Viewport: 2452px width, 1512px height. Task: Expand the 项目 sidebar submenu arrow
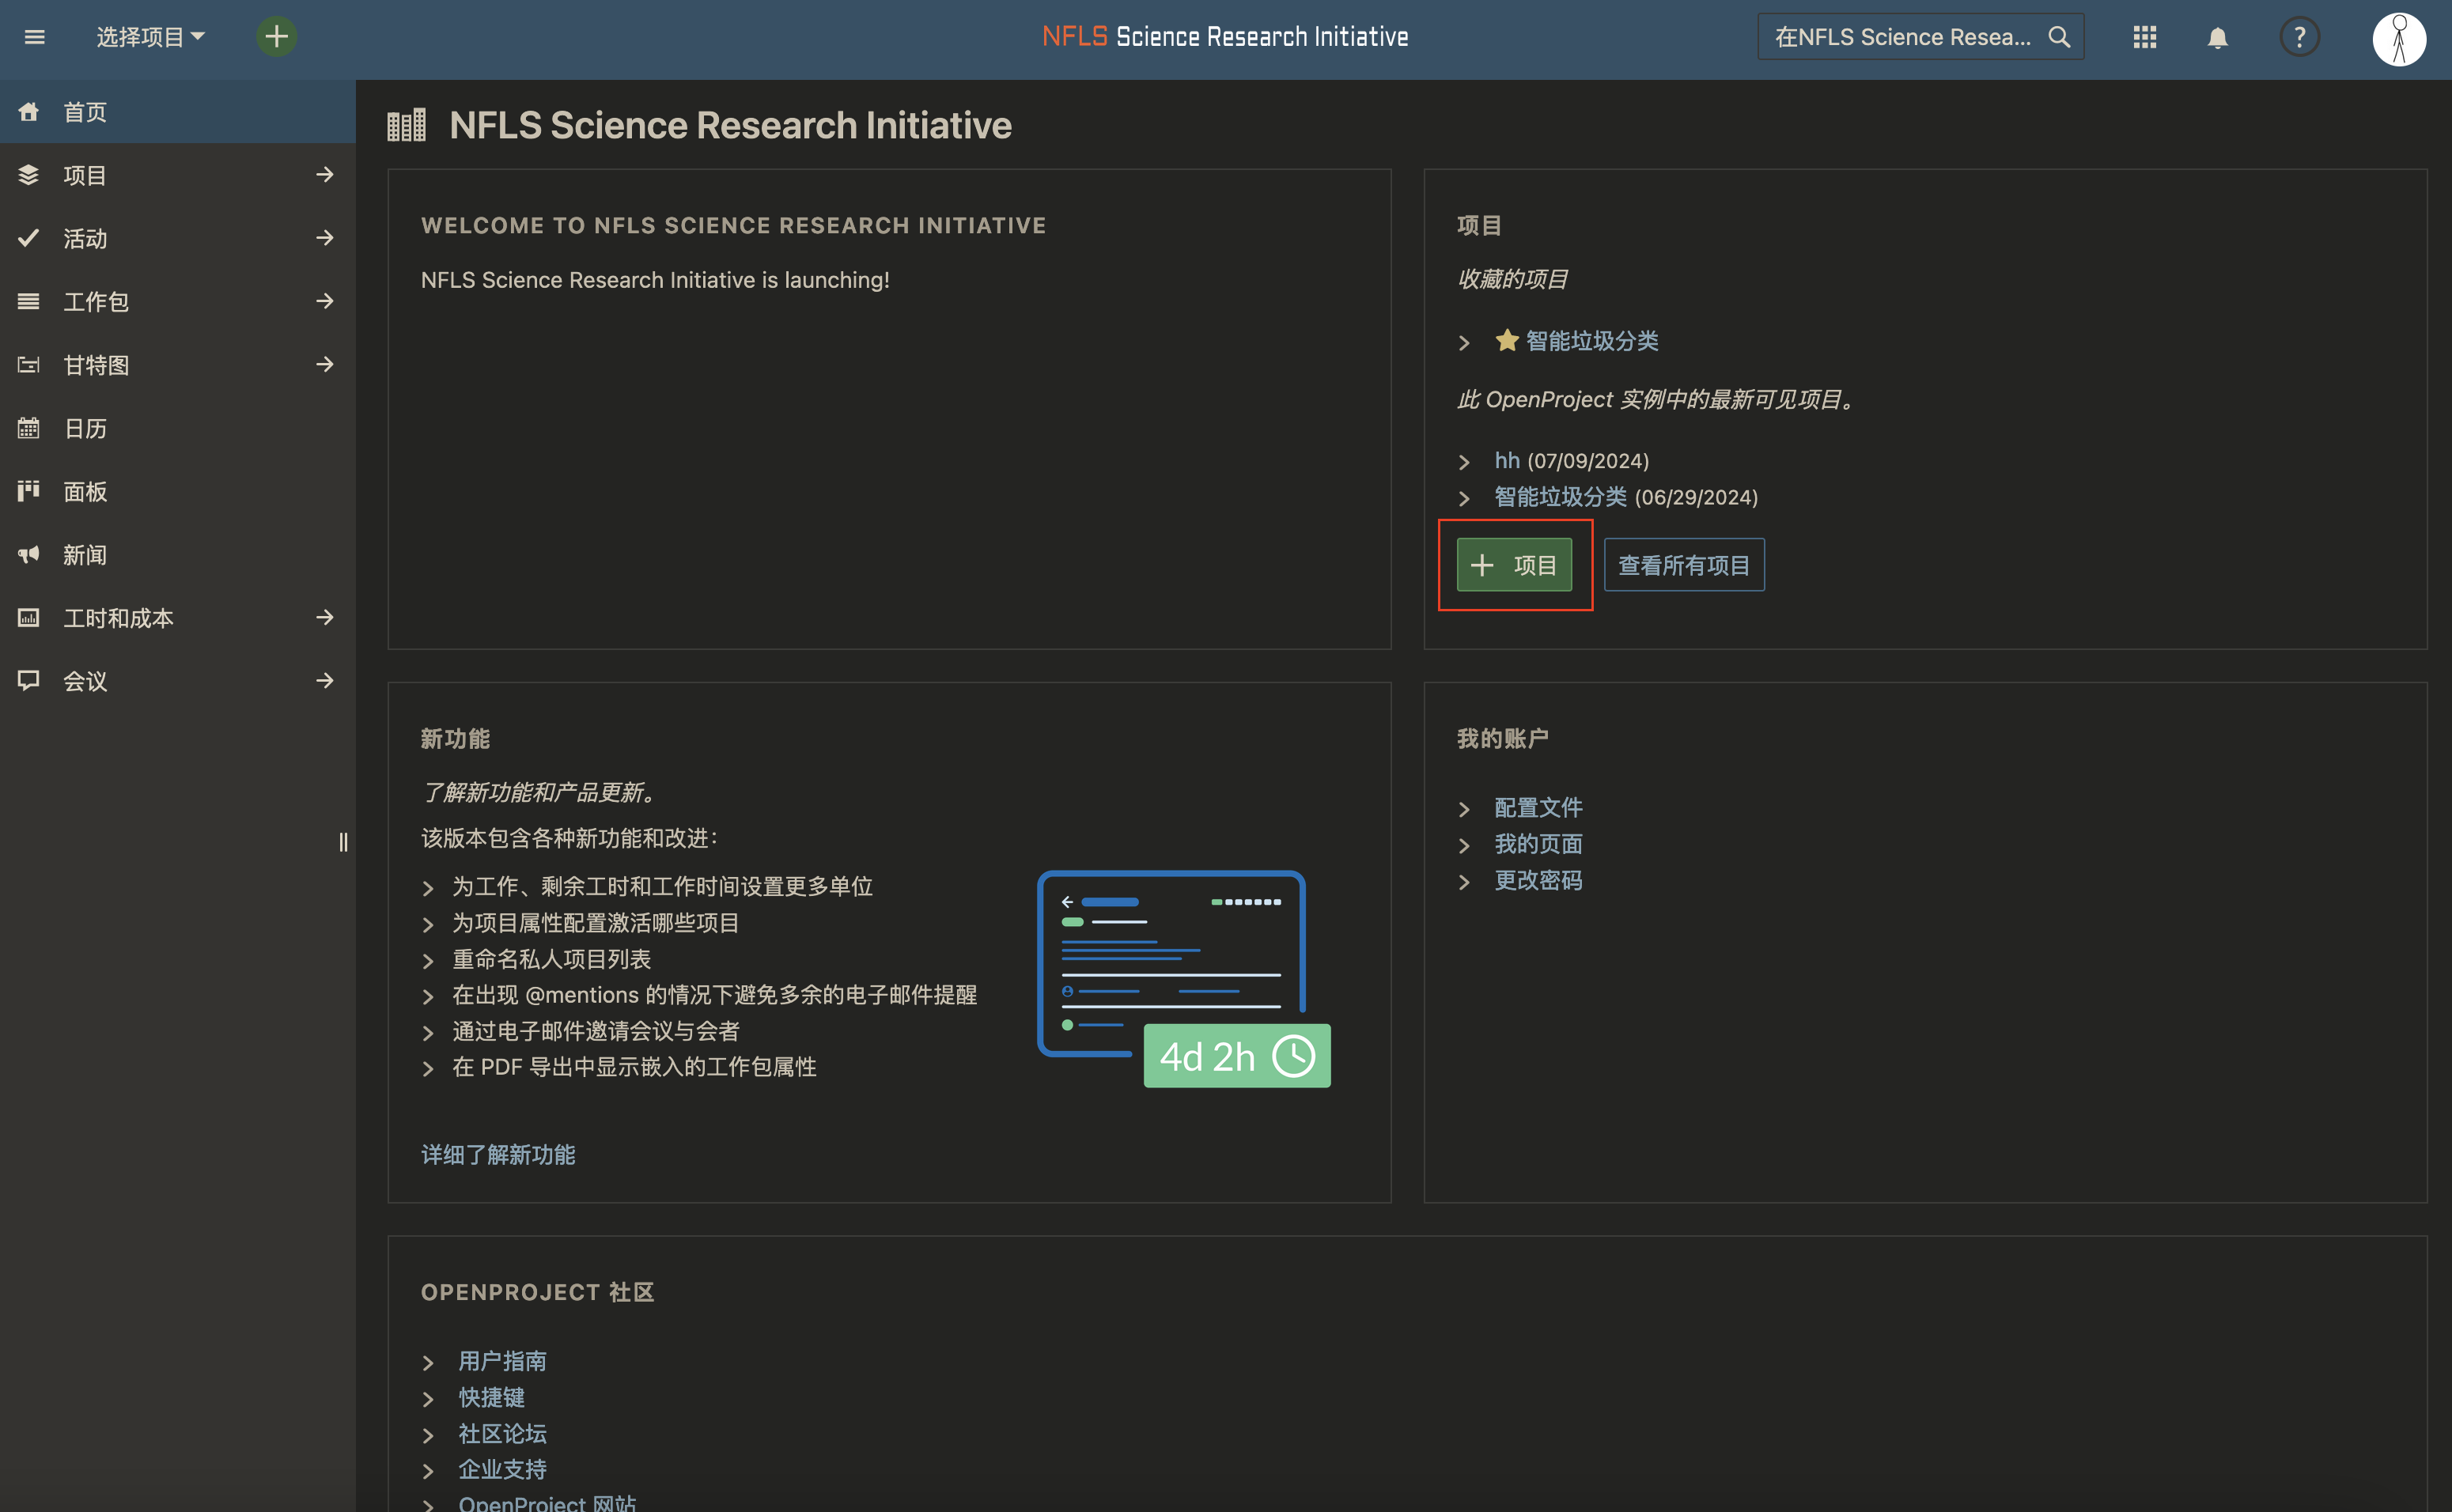(x=324, y=175)
